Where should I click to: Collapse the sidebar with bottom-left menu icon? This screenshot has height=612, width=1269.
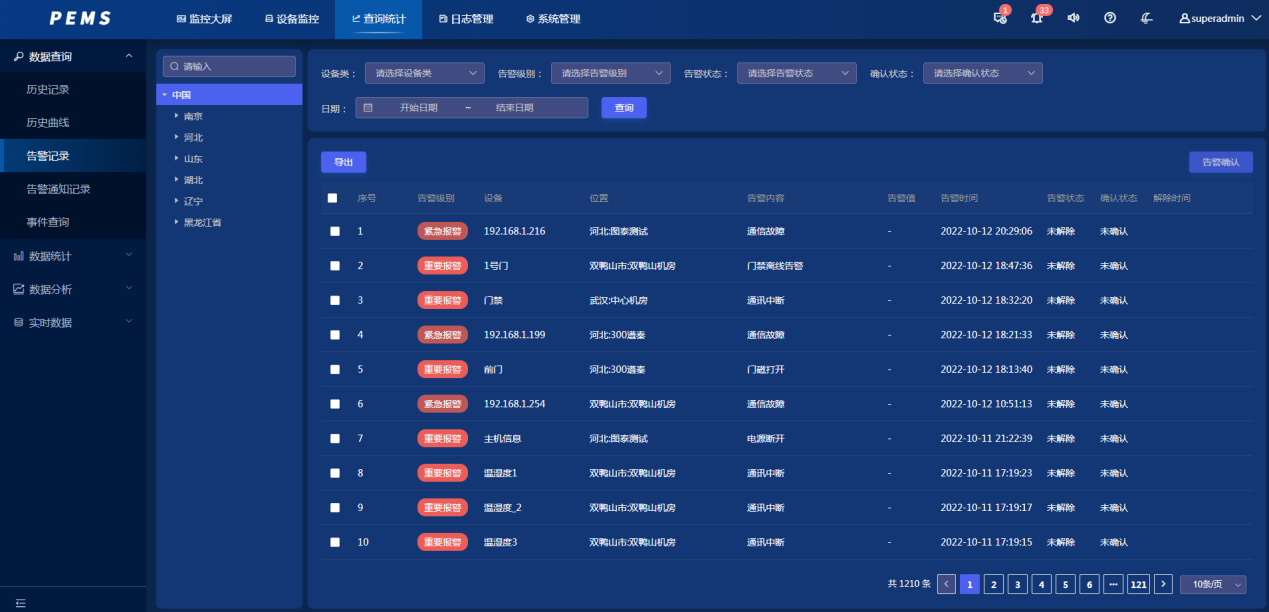click(x=20, y=602)
